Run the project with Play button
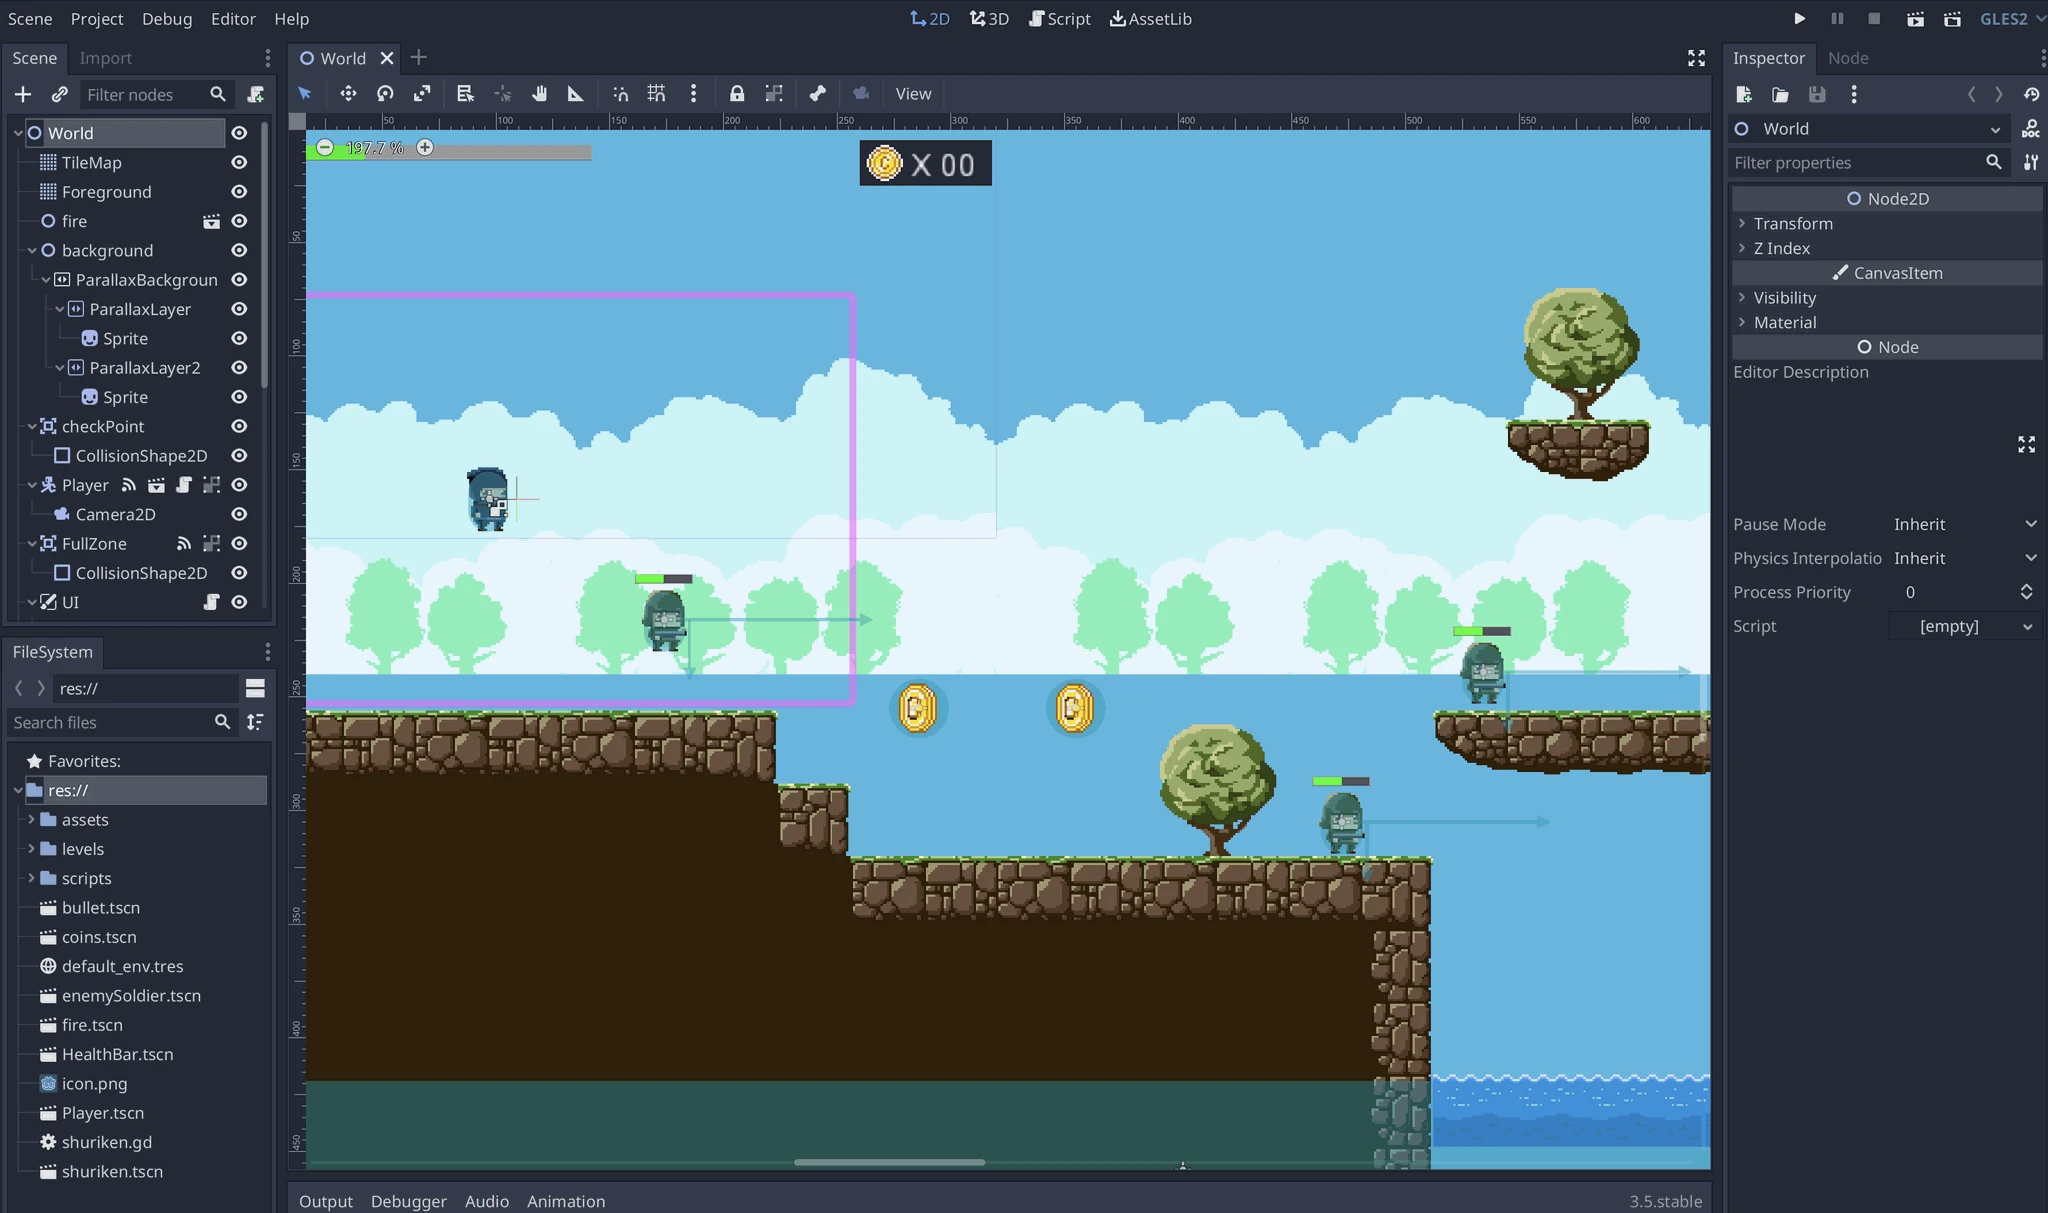The height and width of the screenshot is (1213, 2048). click(x=1799, y=19)
